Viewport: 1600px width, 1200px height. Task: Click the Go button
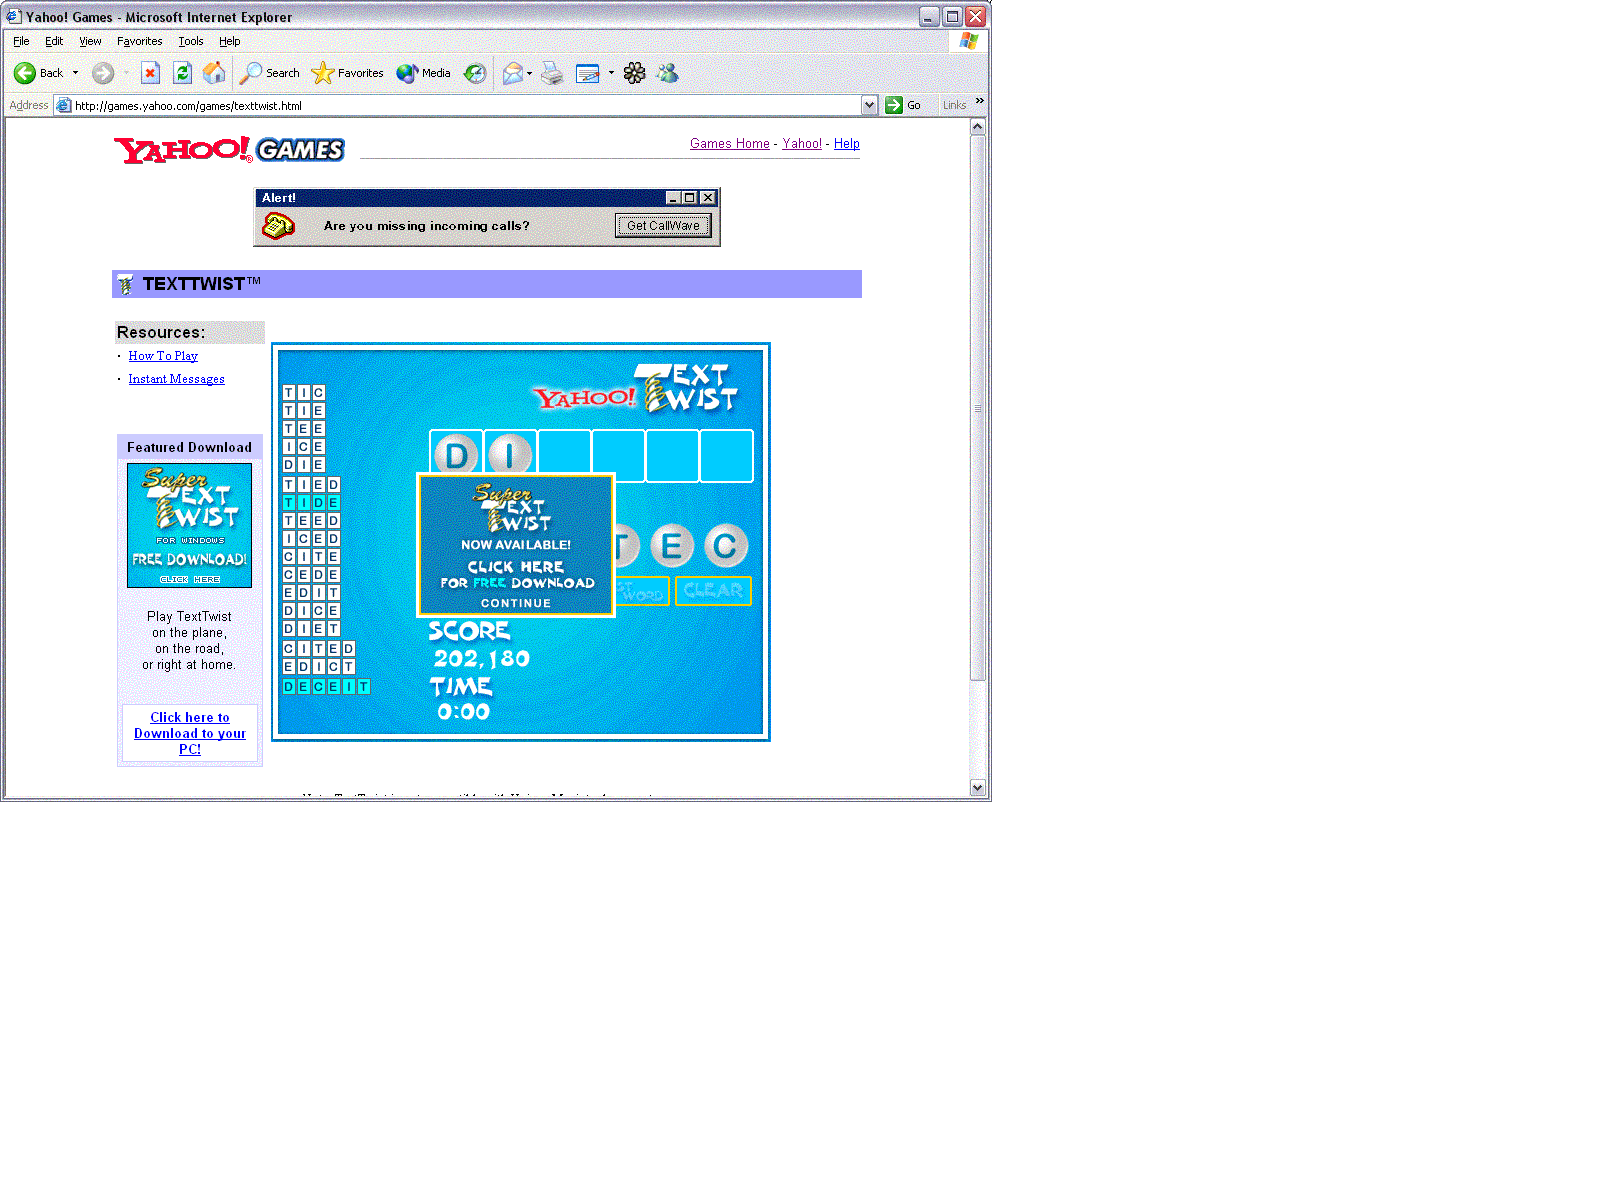coord(904,105)
